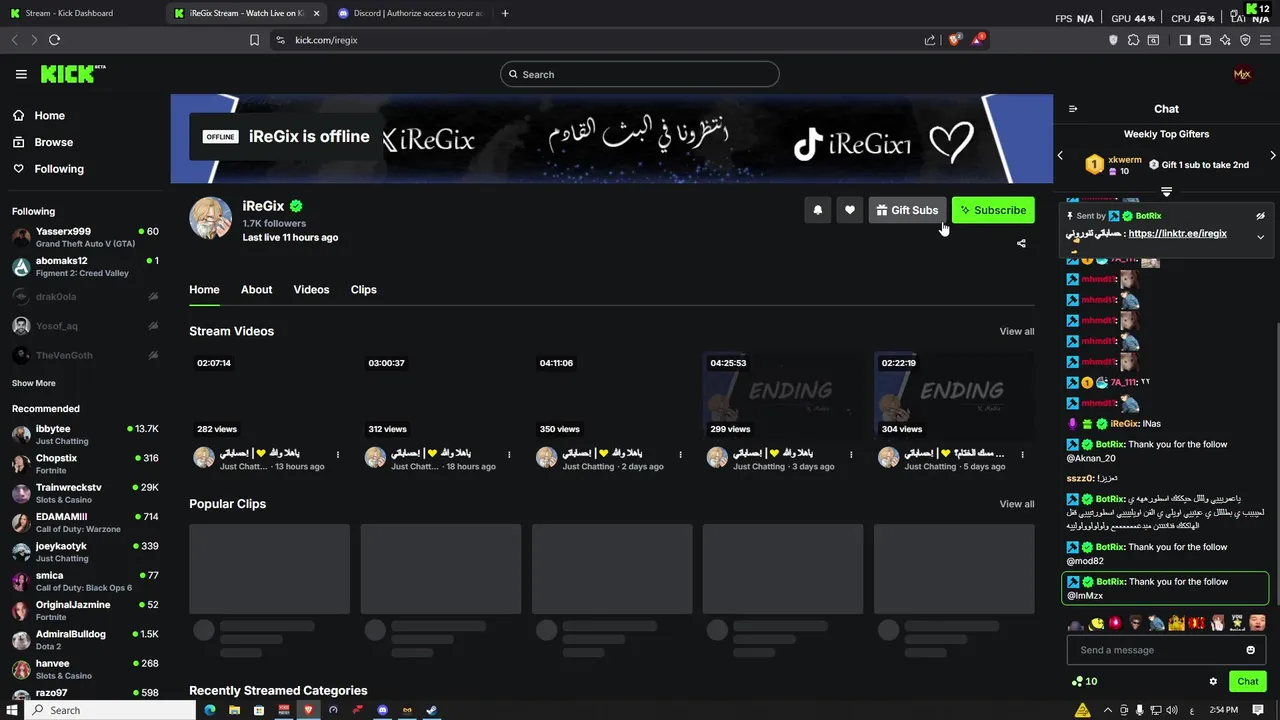Bookmark this page from the address bar
This screenshot has height=720, width=1280.
pyautogui.click(x=254, y=40)
